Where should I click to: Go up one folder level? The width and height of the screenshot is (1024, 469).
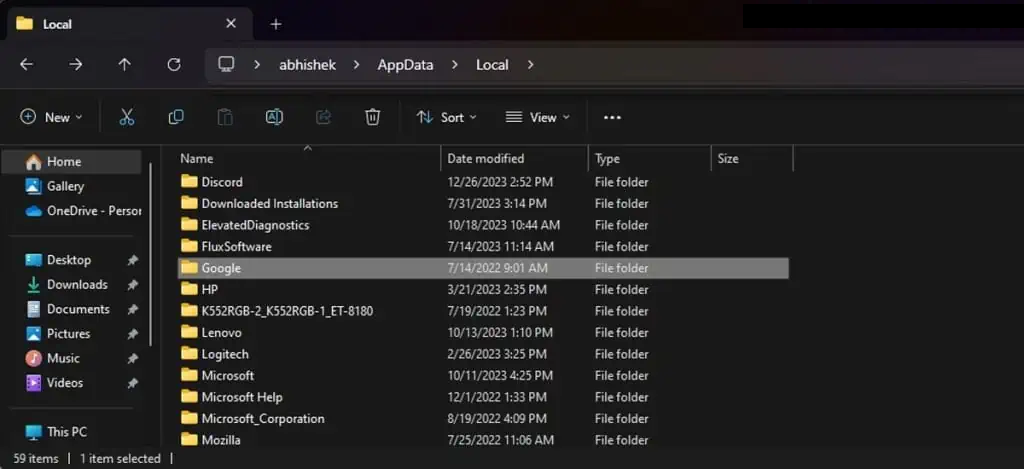tap(124, 65)
